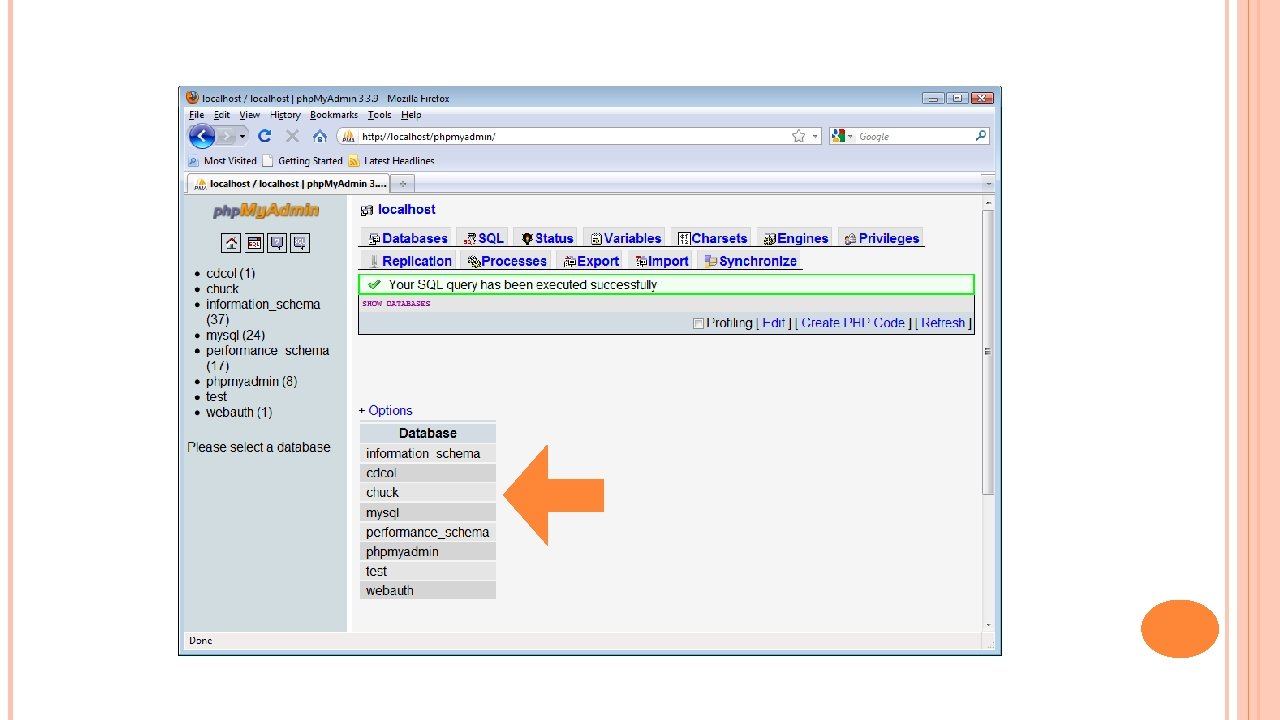The height and width of the screenshot is (720, 1280).
Task: Open the SQL query window icon
Action: click(254, 242)
